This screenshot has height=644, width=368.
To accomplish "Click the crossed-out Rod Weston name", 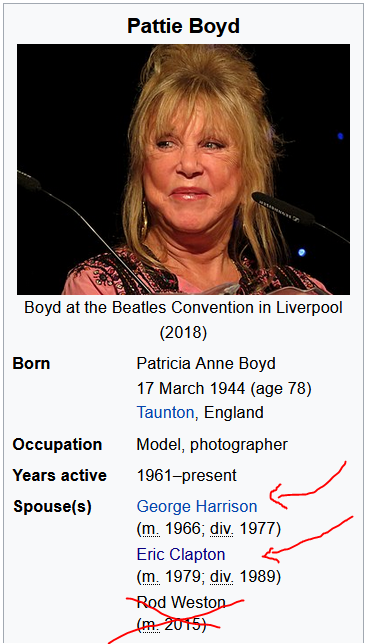I will tap(181, 603).
